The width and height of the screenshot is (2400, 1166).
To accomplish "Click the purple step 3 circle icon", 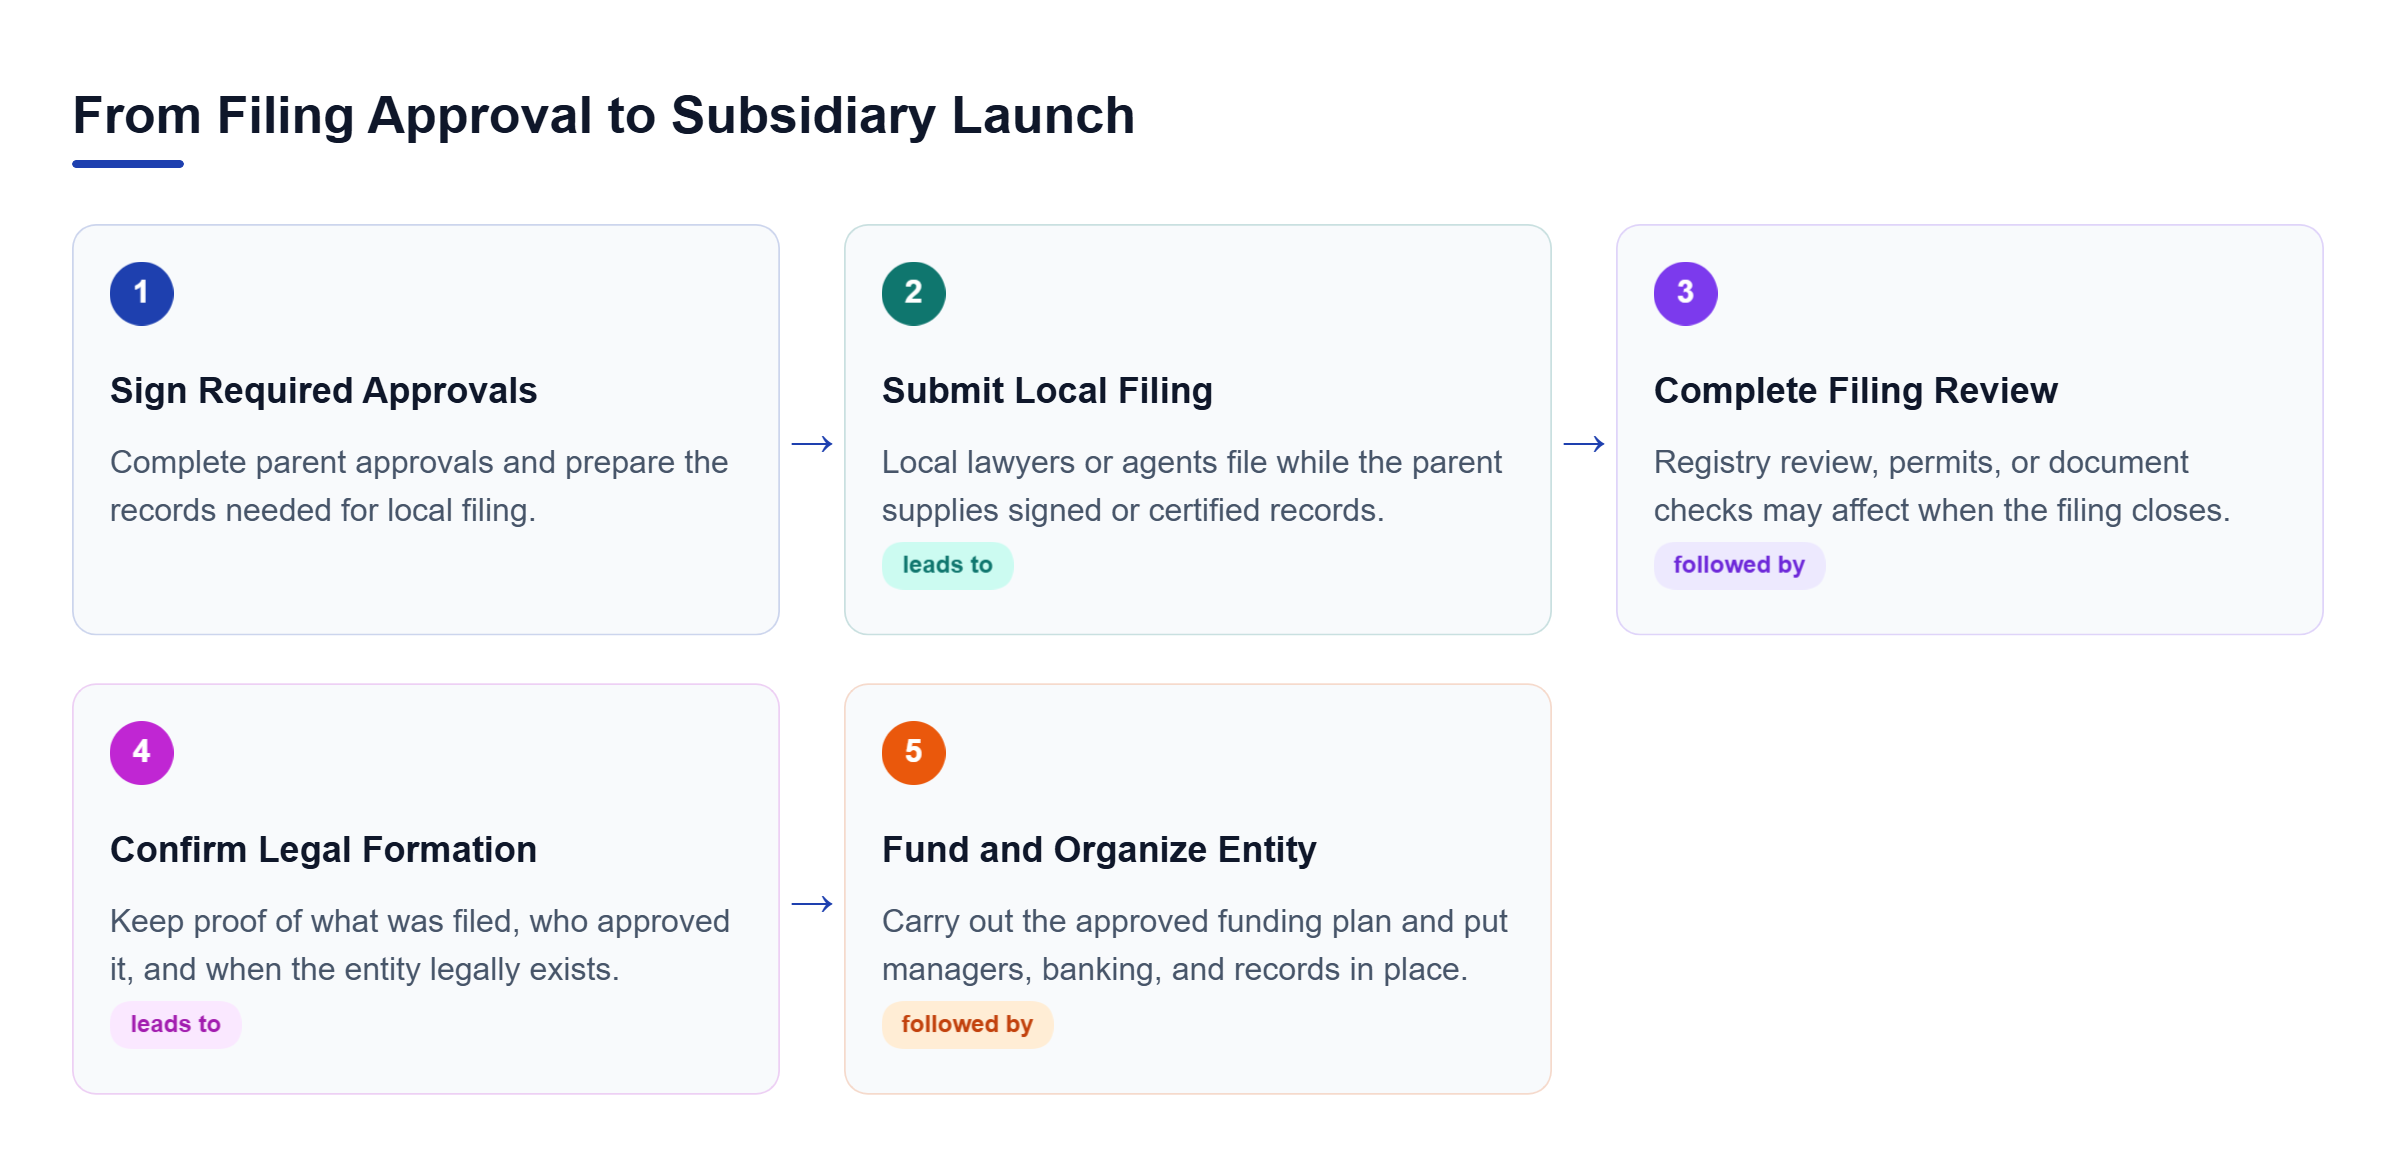I will 1686,294.
